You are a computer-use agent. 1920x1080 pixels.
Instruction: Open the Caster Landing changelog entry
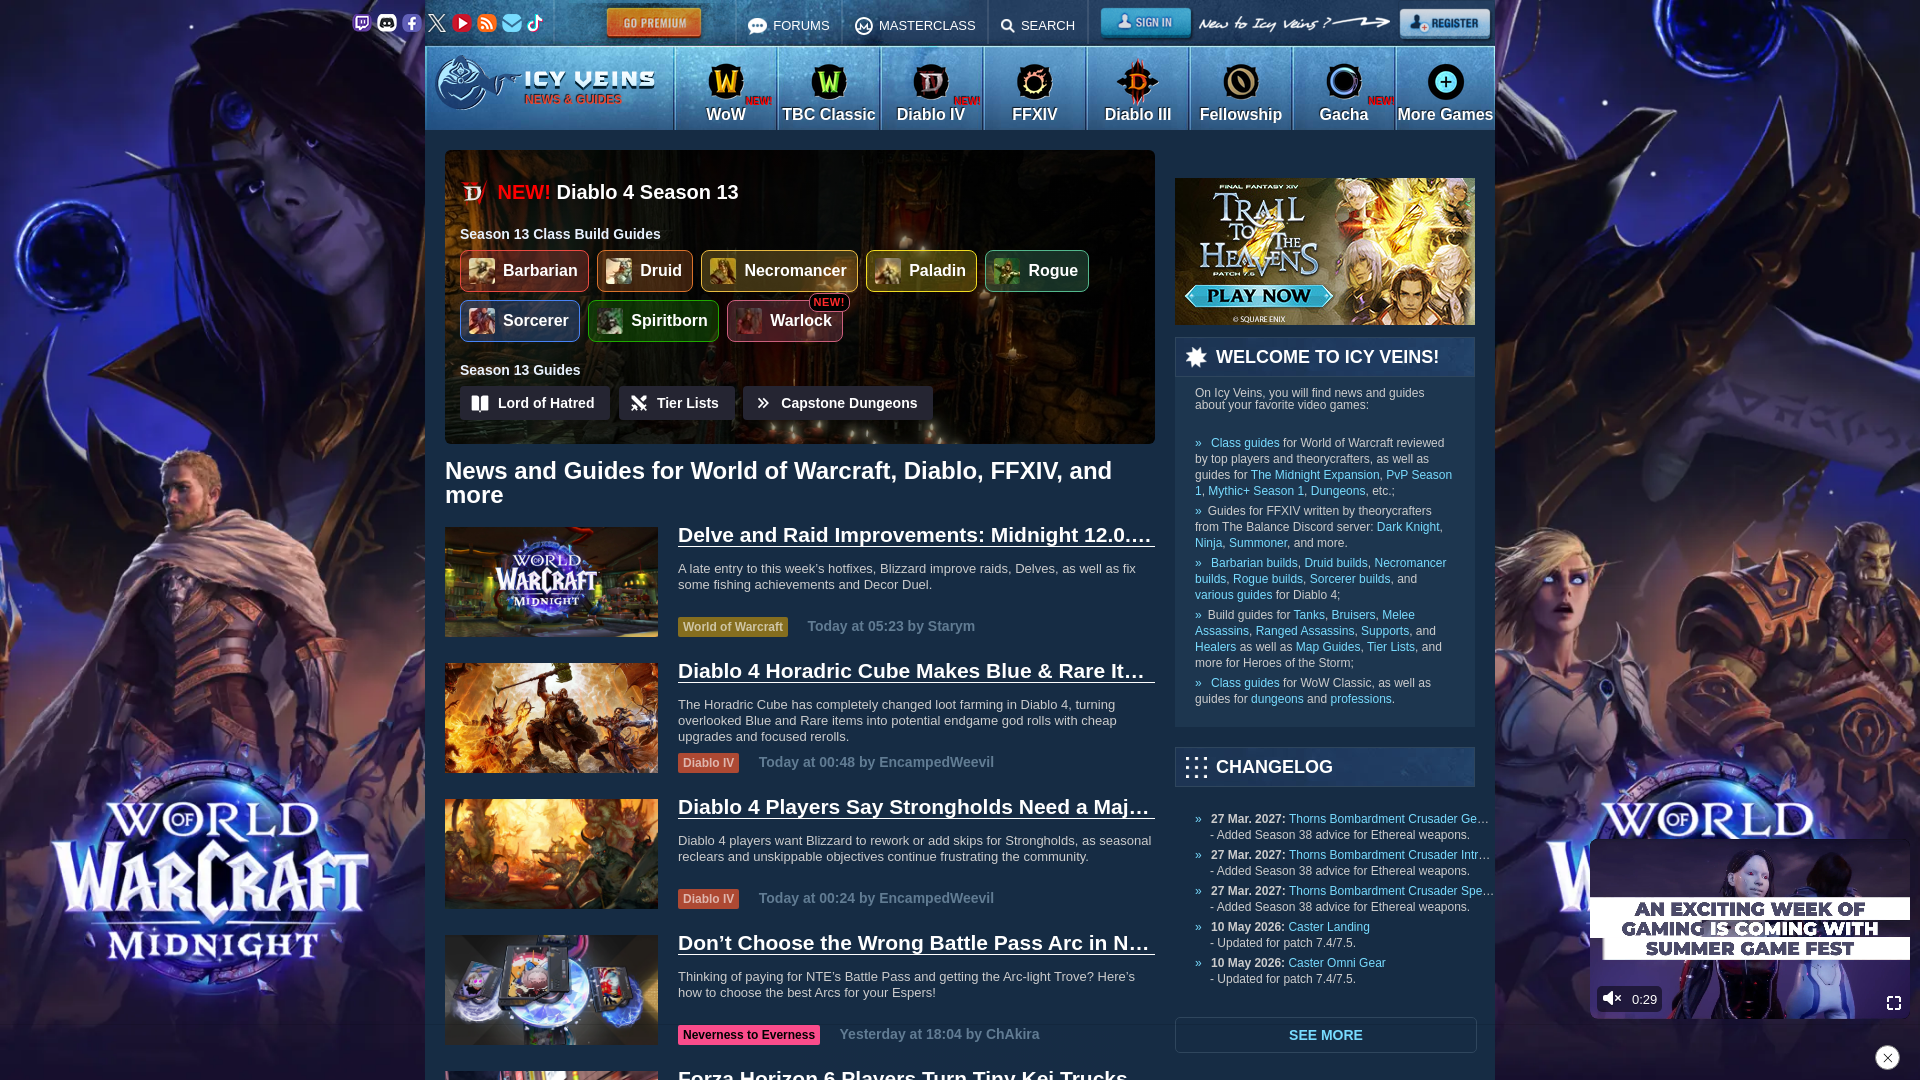[1329, 927]
